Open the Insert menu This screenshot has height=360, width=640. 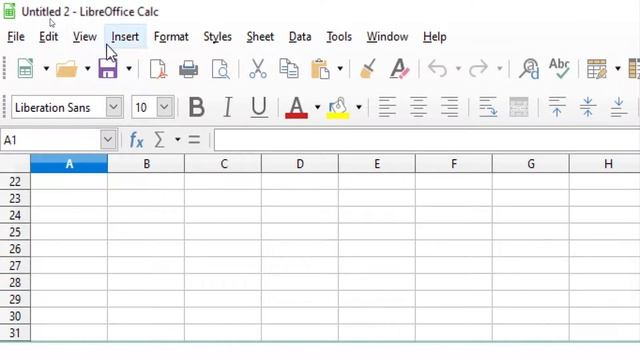point(125,37)
